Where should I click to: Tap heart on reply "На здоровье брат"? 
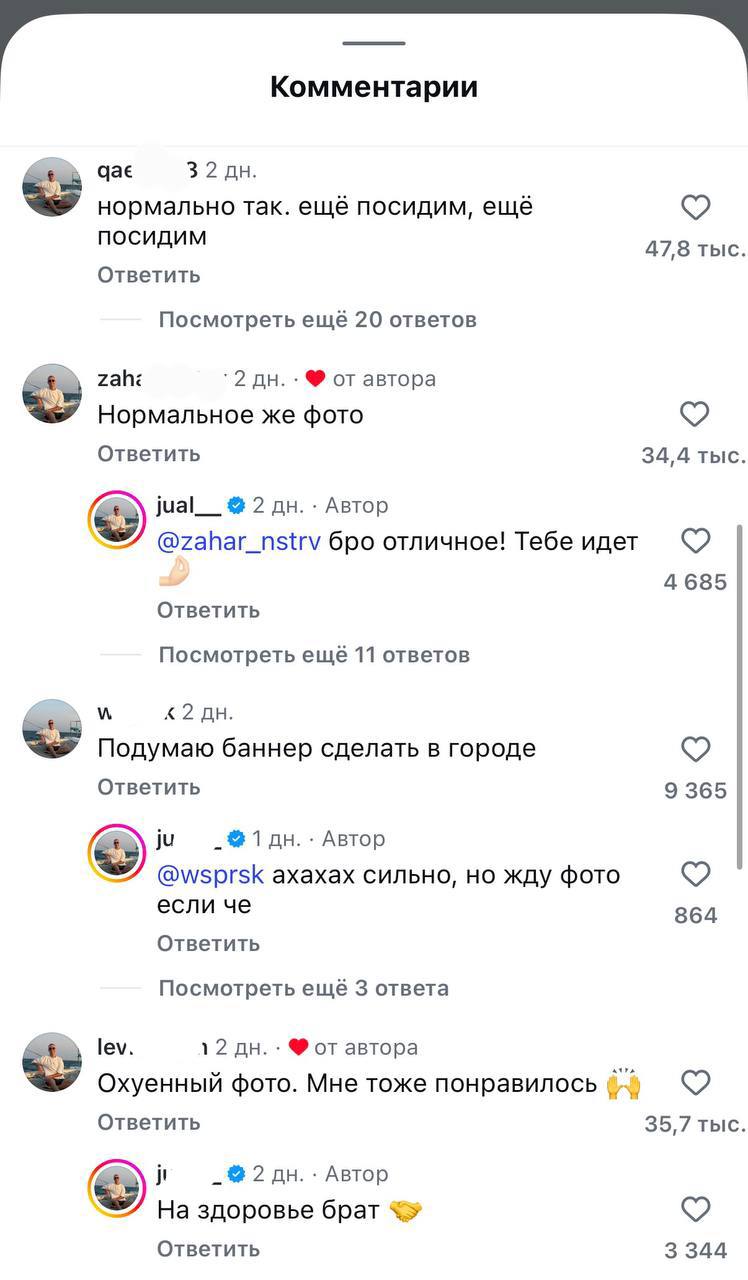(x=695, y=1210)
